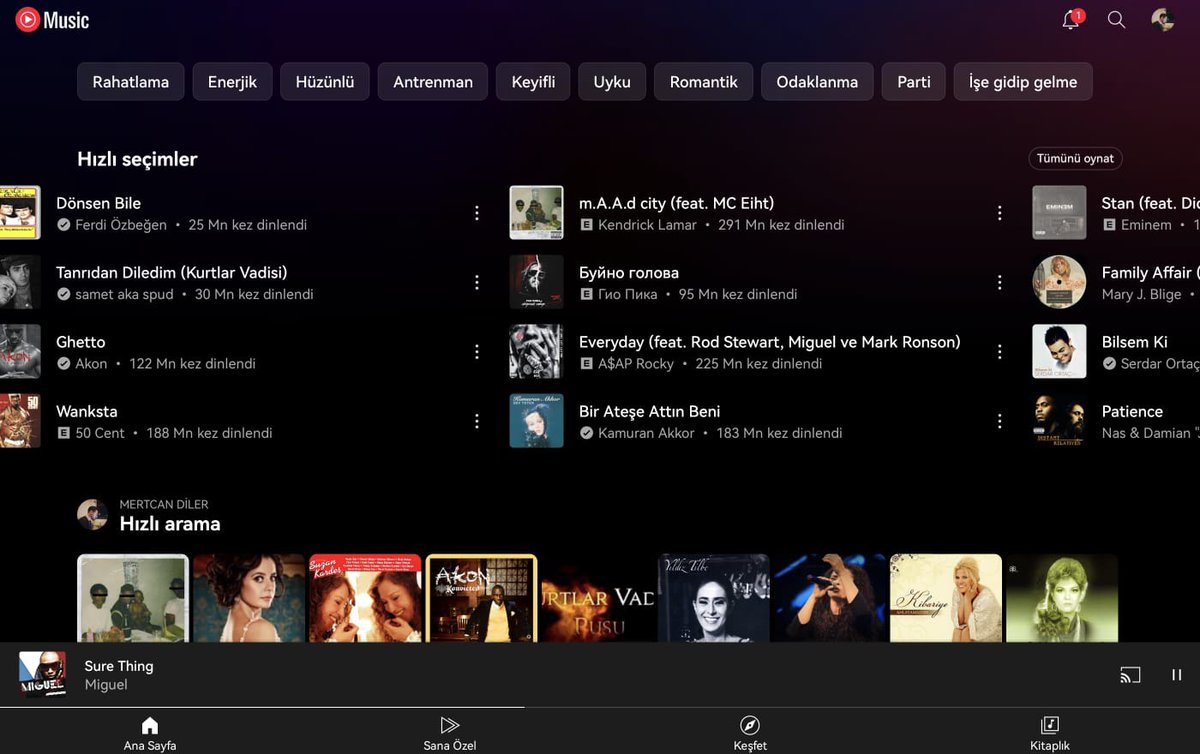Open the notifications bell
The height and width of the screenshot is (754, 1200).
tap(1071, 20)
